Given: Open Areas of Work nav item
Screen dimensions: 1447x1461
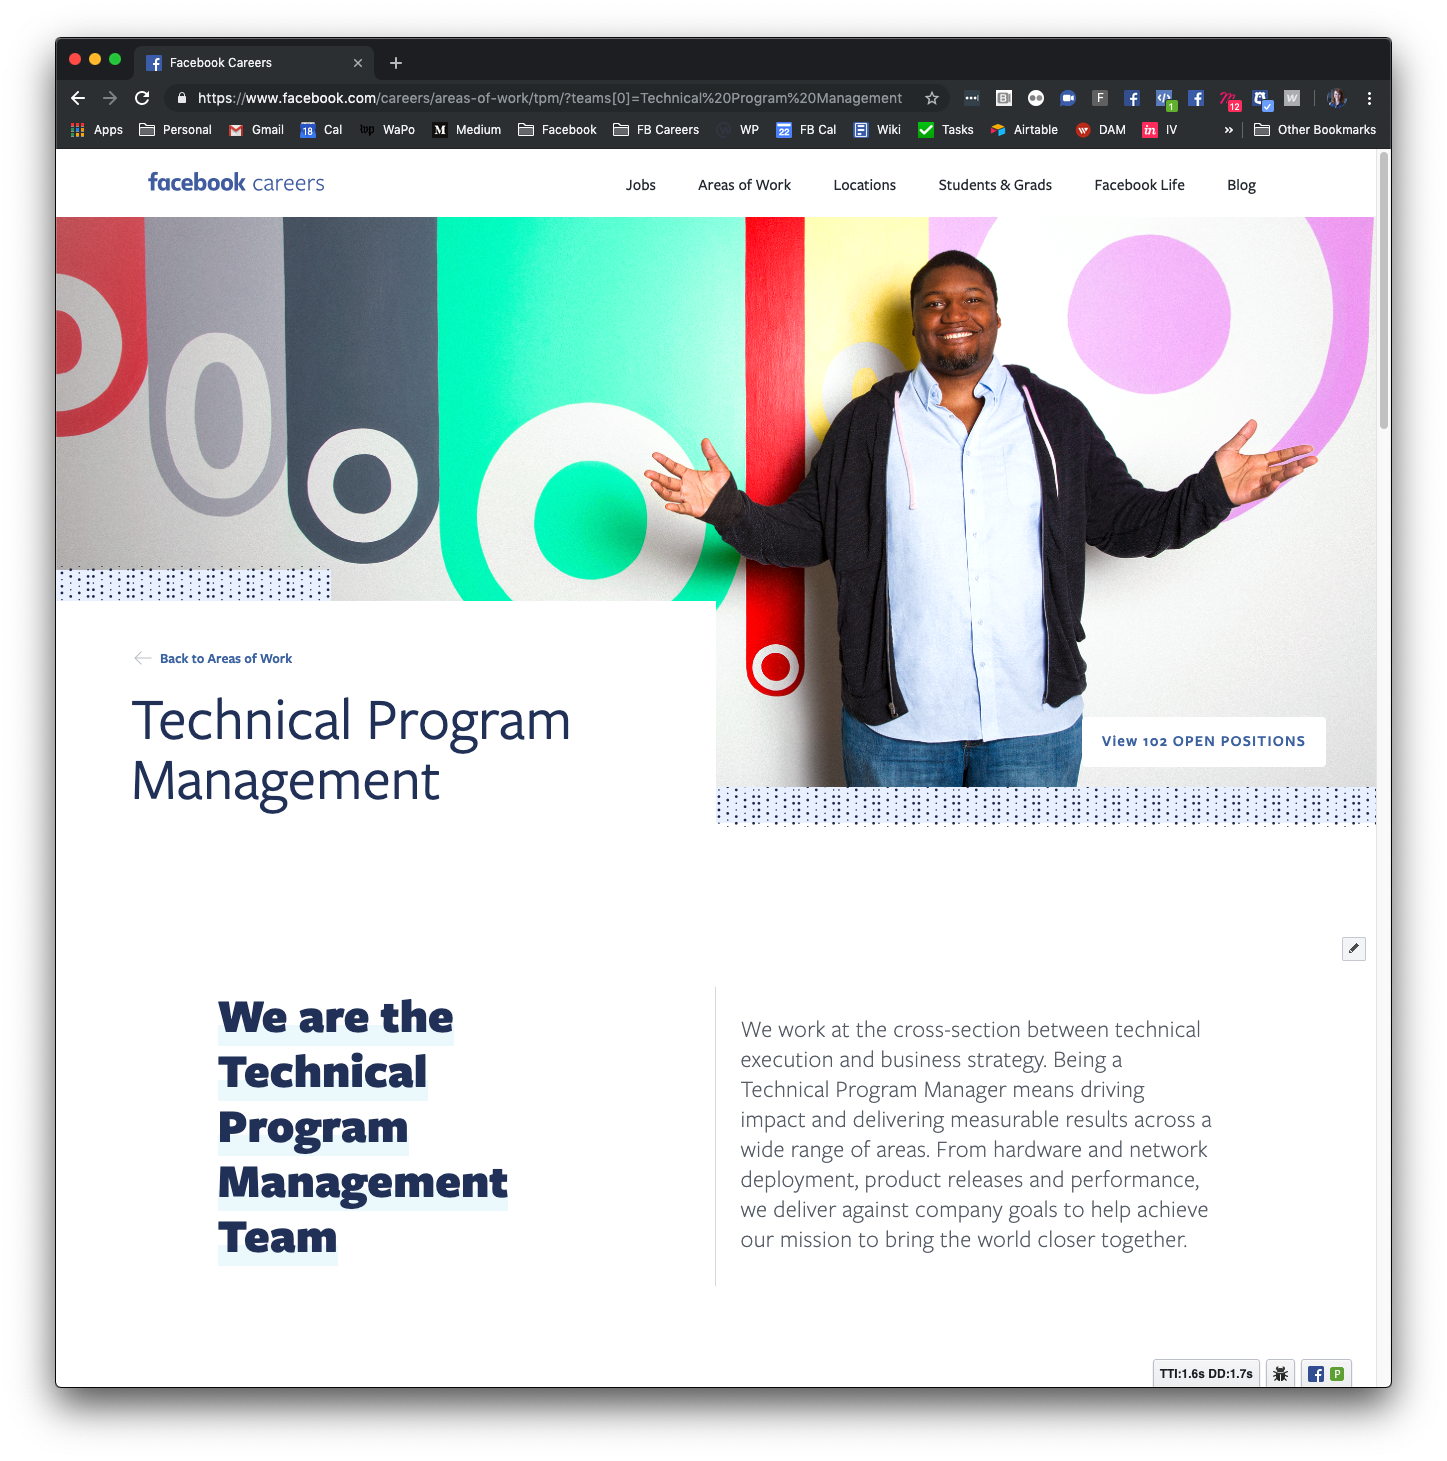Looking at the screenshot, I should click(744, 185).
